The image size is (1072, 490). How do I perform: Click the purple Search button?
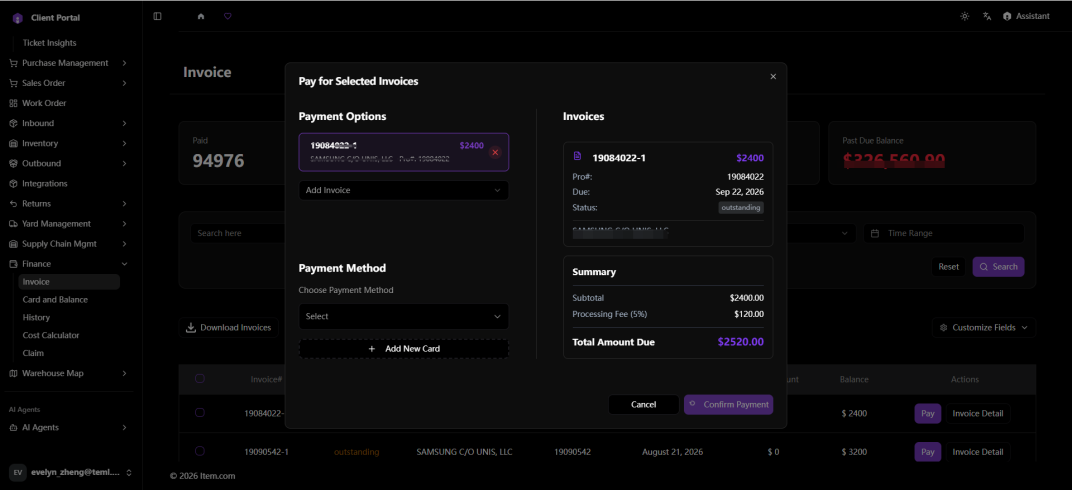(x=998, y=267)
